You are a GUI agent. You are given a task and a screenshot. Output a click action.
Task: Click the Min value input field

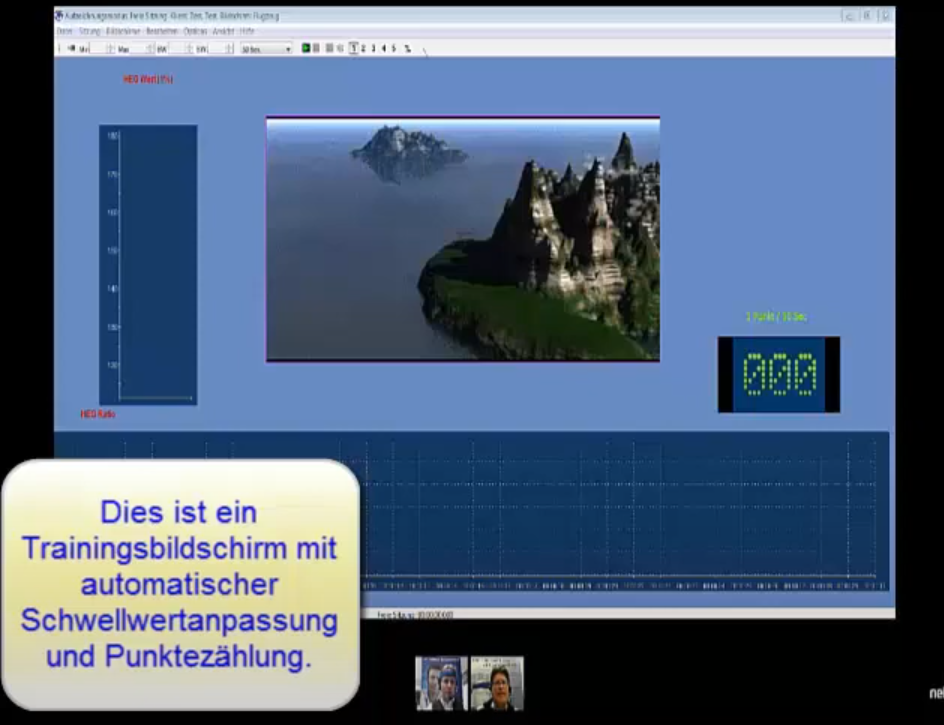(x=98, y=49)
